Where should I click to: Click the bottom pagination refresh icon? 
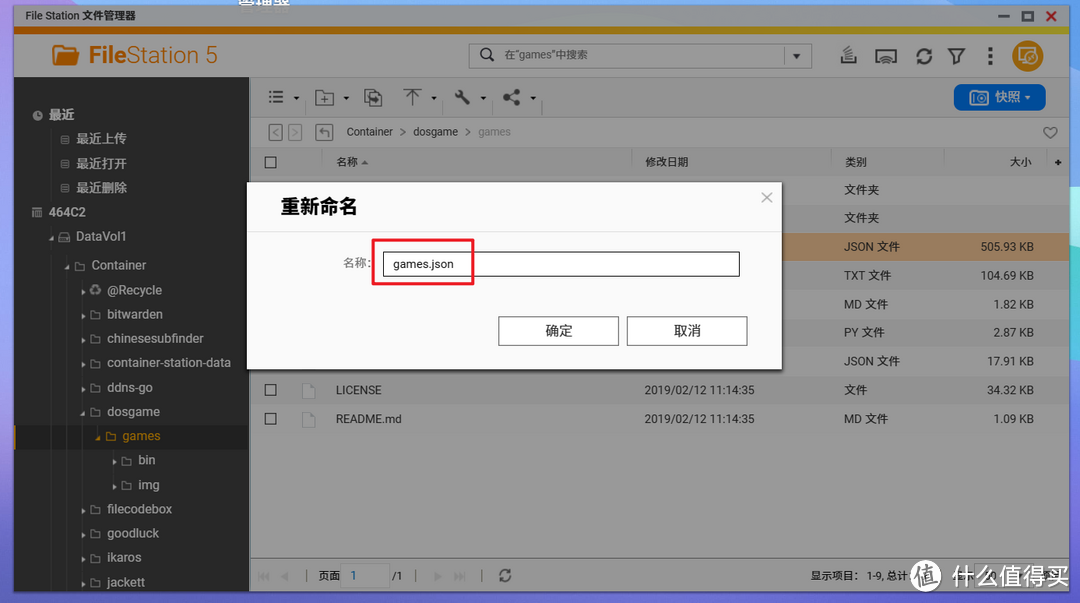click(505, 575)
